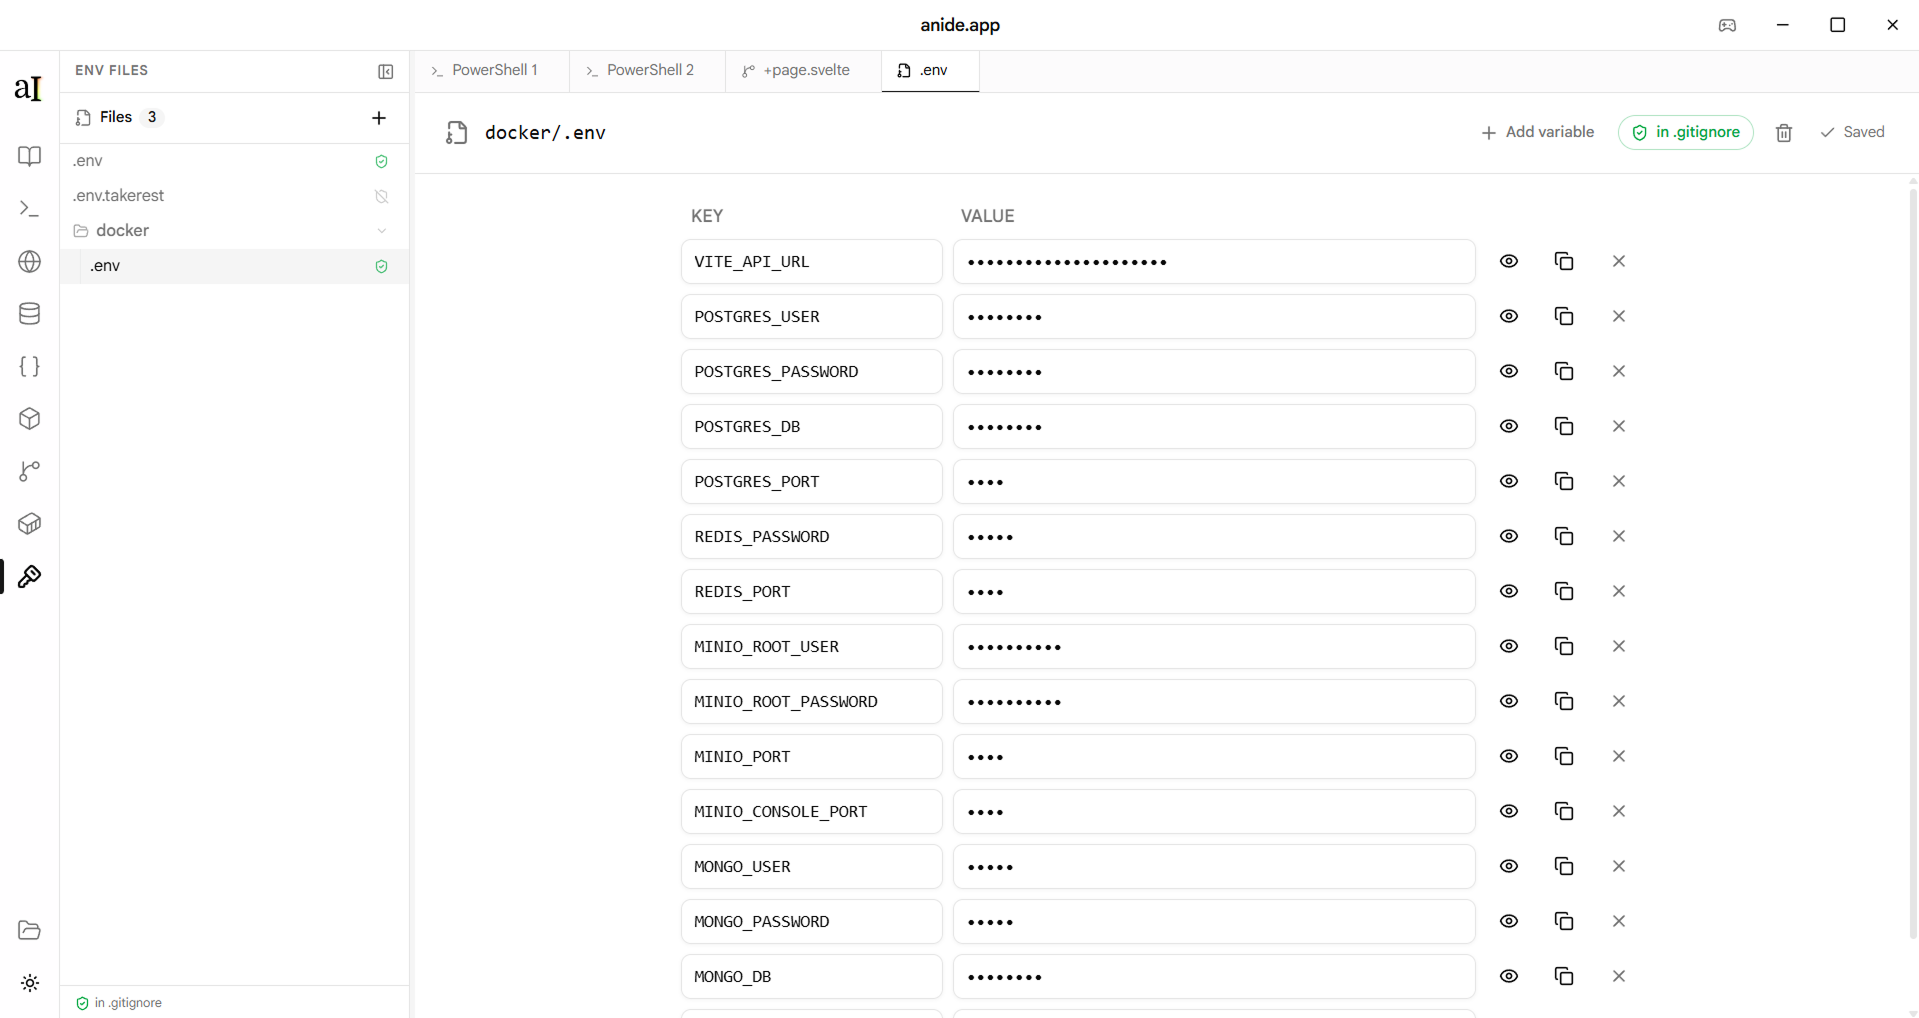Reveal the POSTGRES_PASSWORD value
The height and width of the screenshot is (1018, 1919).
(1509, 371)
